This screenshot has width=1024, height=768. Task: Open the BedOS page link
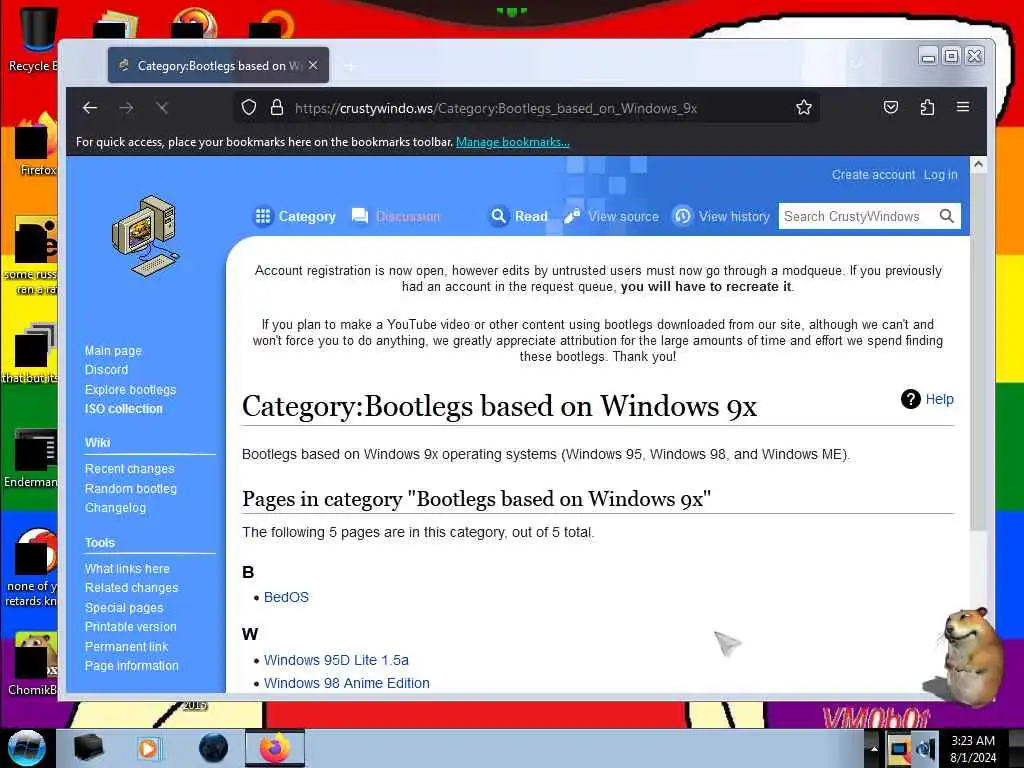[x=286, y=597]
